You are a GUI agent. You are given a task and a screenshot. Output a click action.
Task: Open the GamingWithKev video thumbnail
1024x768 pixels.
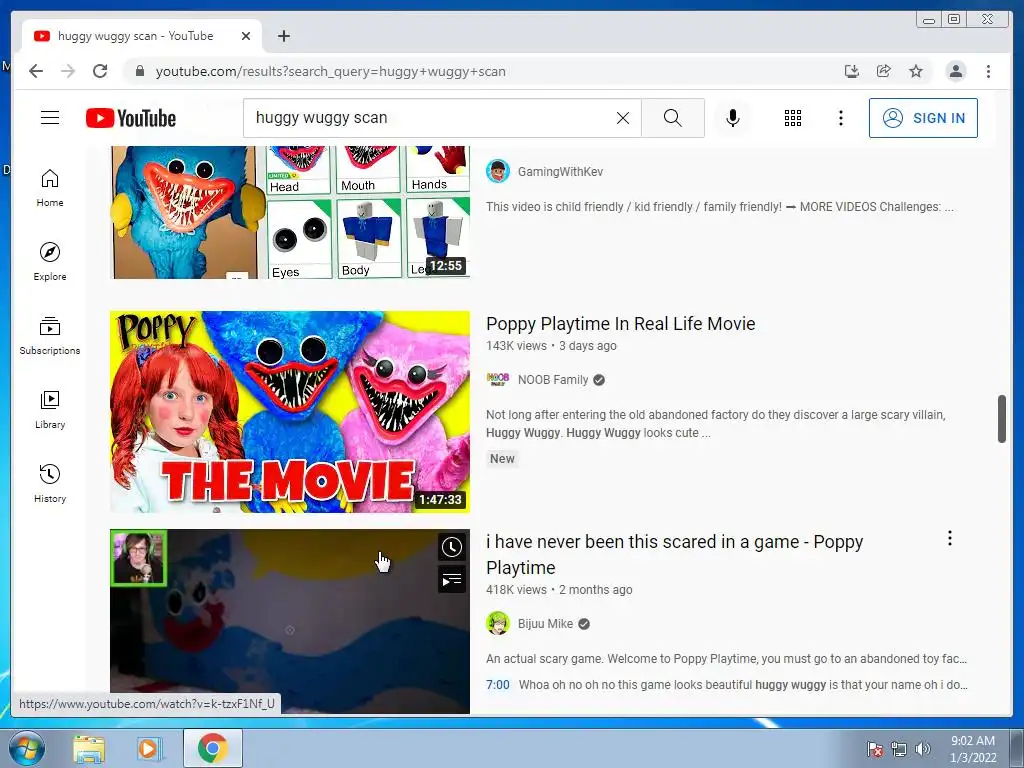click(290, 212)
